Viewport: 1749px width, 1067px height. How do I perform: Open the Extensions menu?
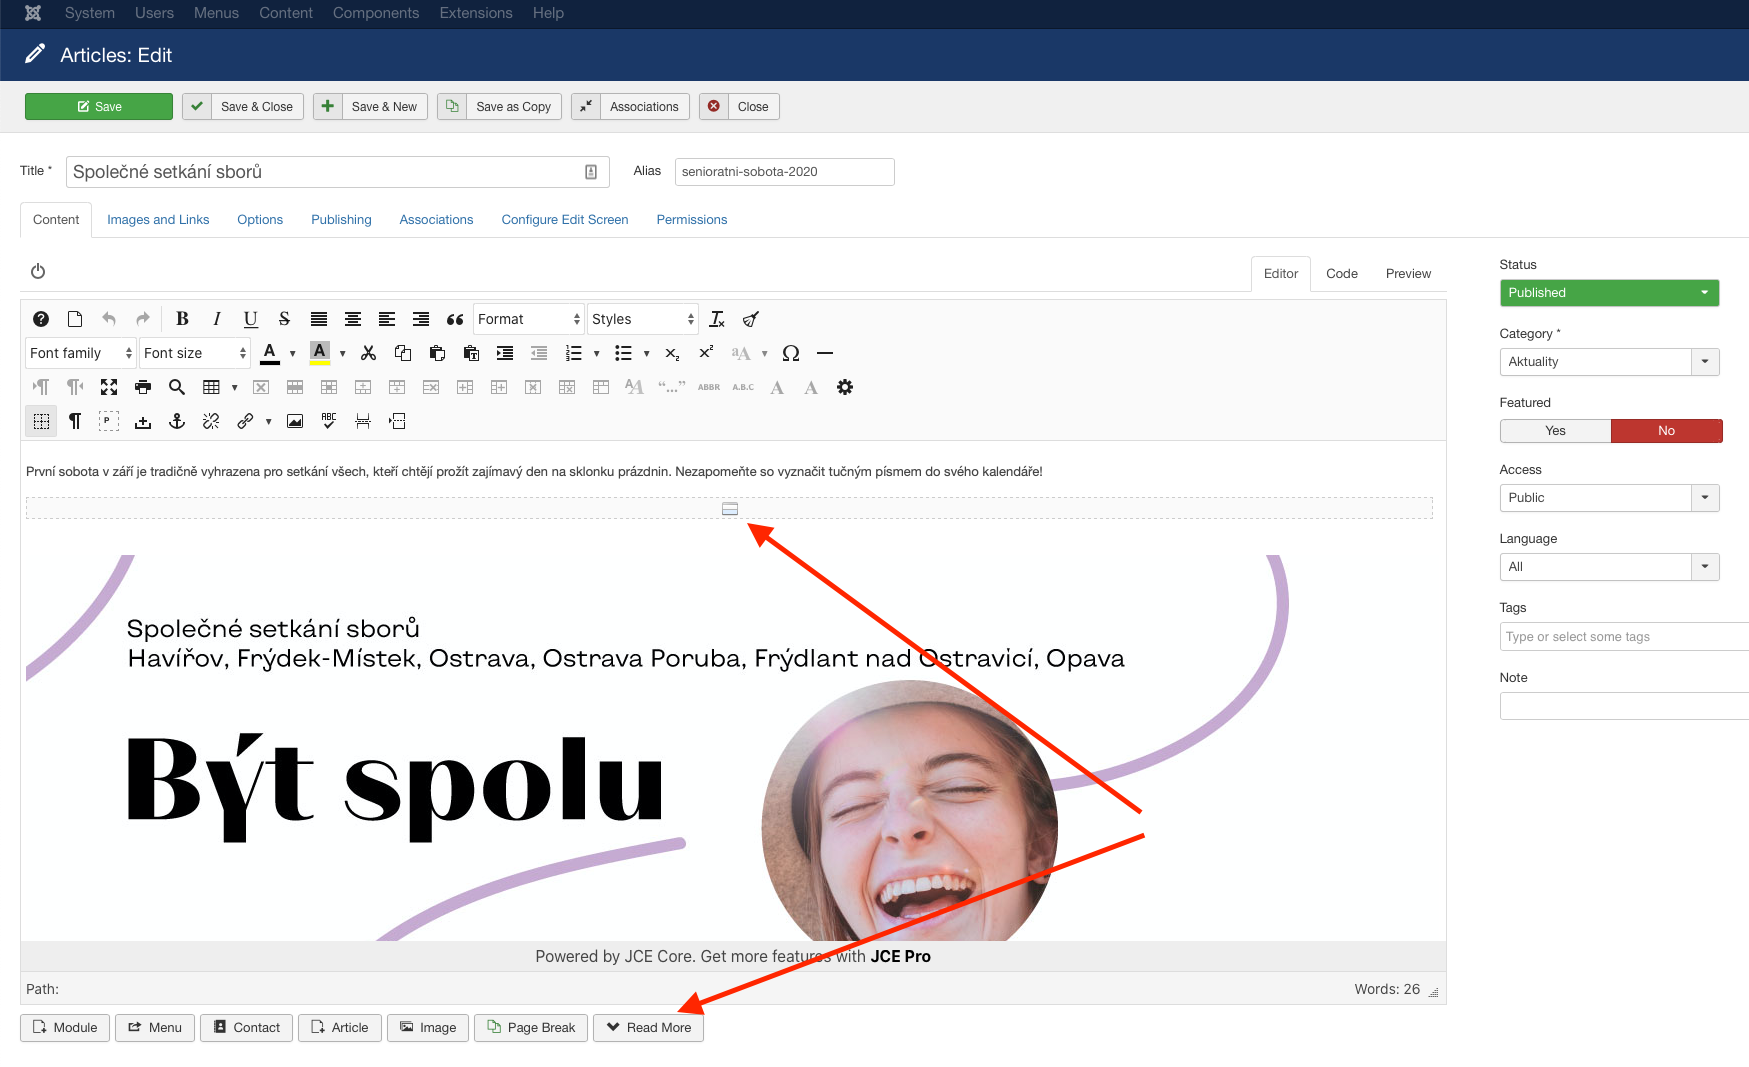(x=475, y=13)
